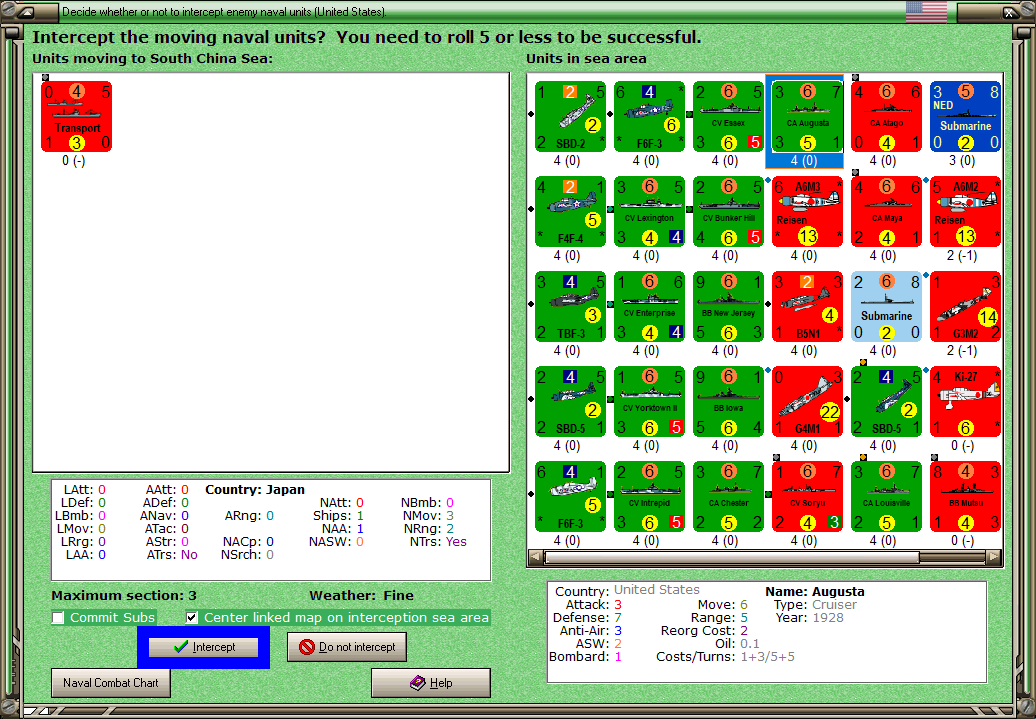Select the CA Chester cruiser counter
The height and width of the screenshot is (719, 1036).
click(x=729, y=497)
